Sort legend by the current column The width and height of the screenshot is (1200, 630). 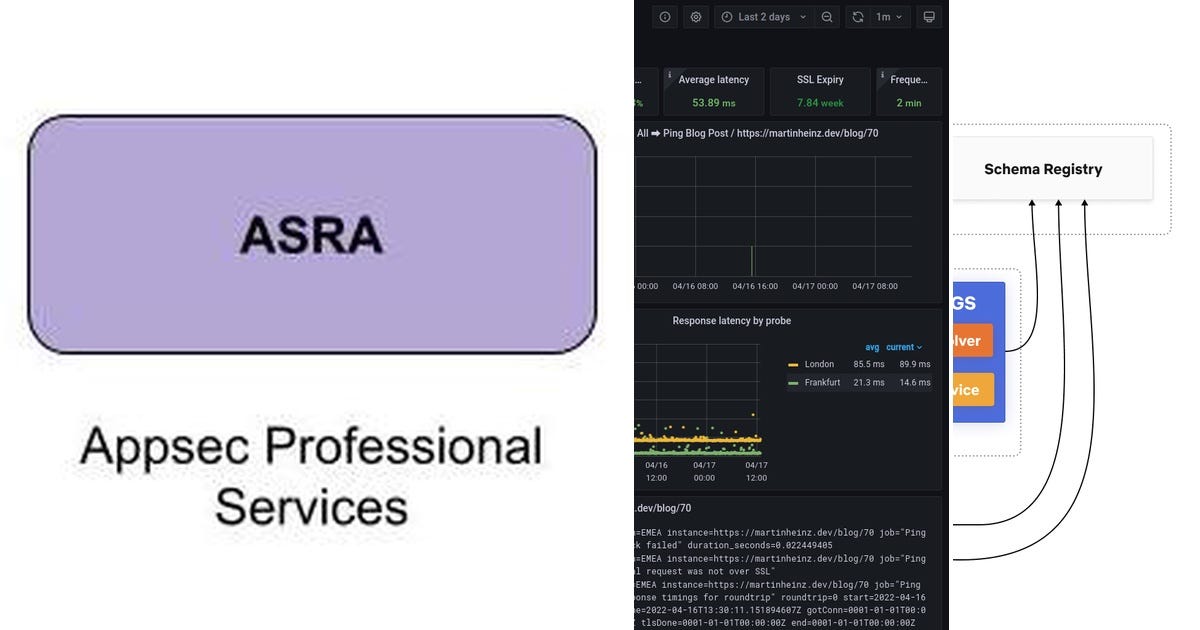click(904, 347)
